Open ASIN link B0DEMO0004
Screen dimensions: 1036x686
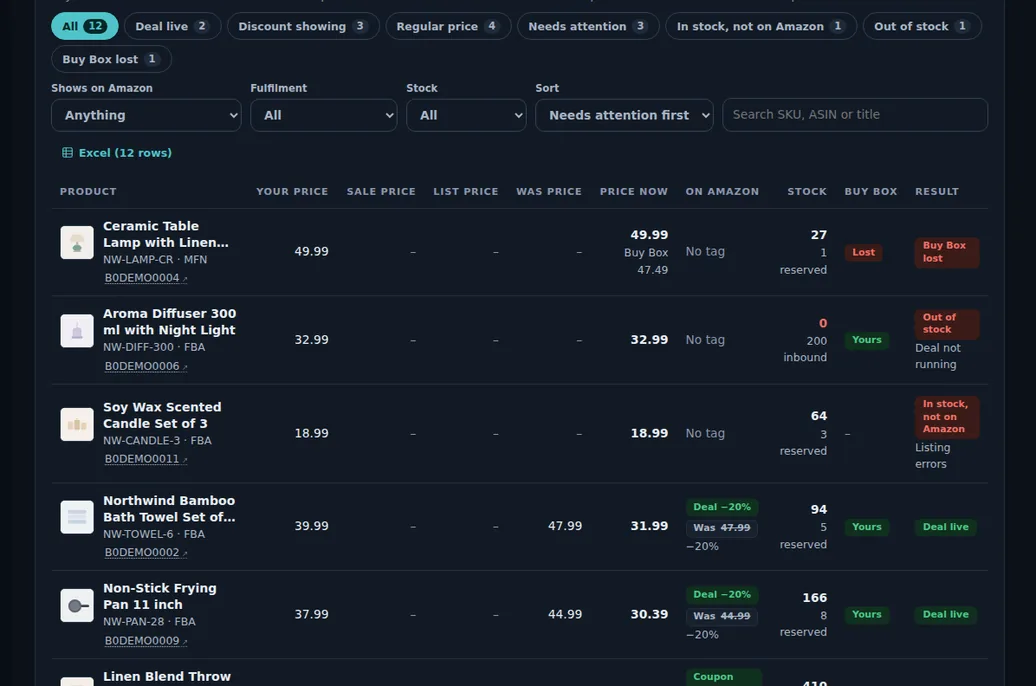point(145,278)
